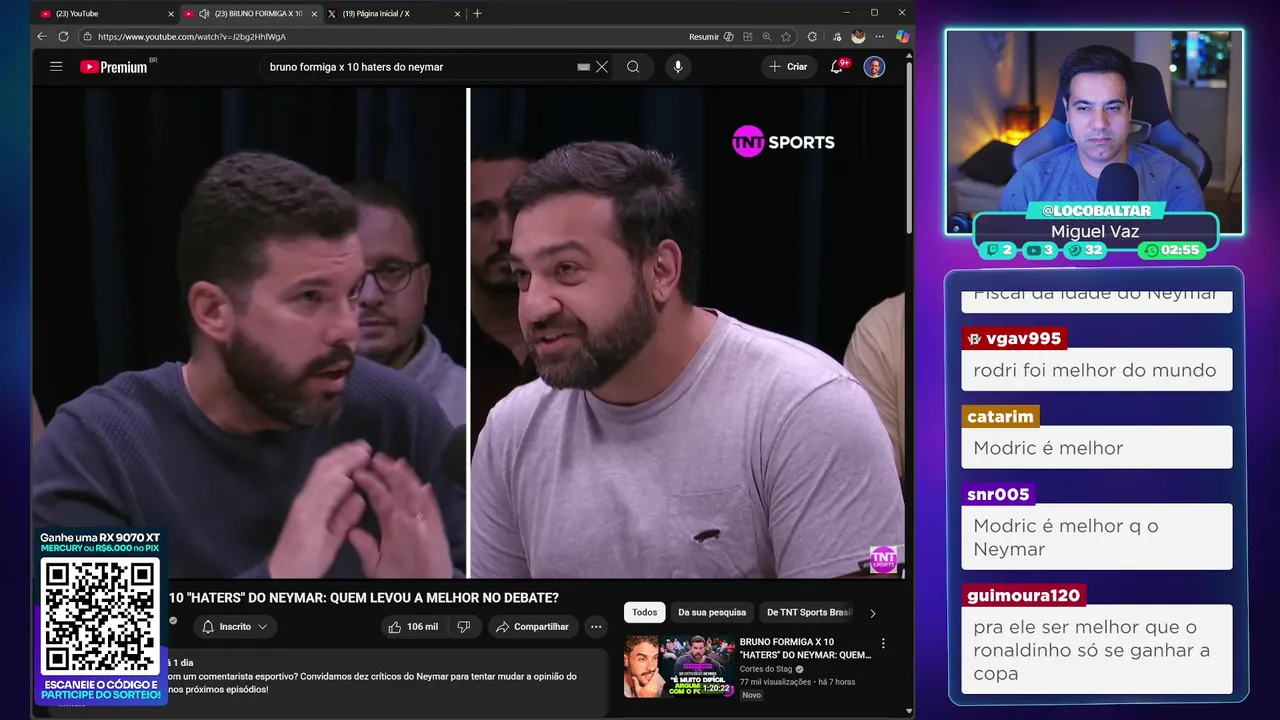The width and height of the screenshot is (1280, 720).
Task: Open Copilot sidebar icon
Action: pyautogui.click(x=902, y=36)
